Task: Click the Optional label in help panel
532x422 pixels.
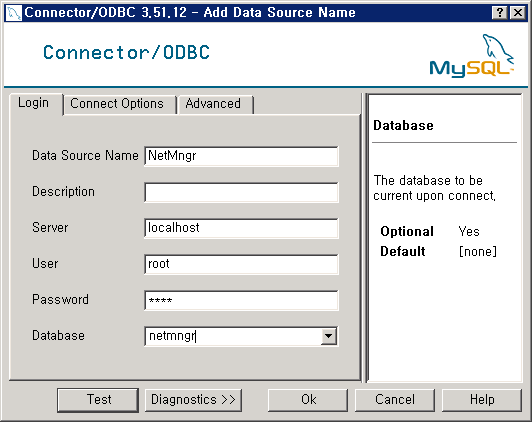Action: coord(407,232)
